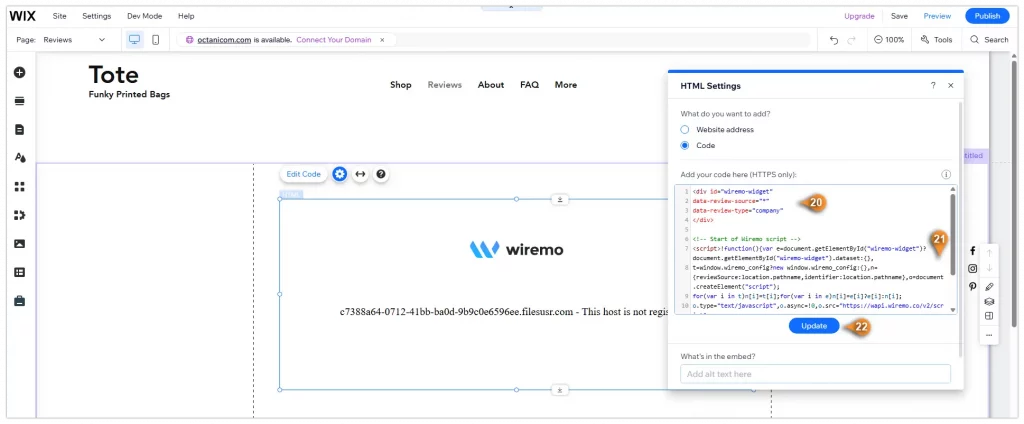
Task: Click the move down arrow on right toolbar
Action: point(989,269)
